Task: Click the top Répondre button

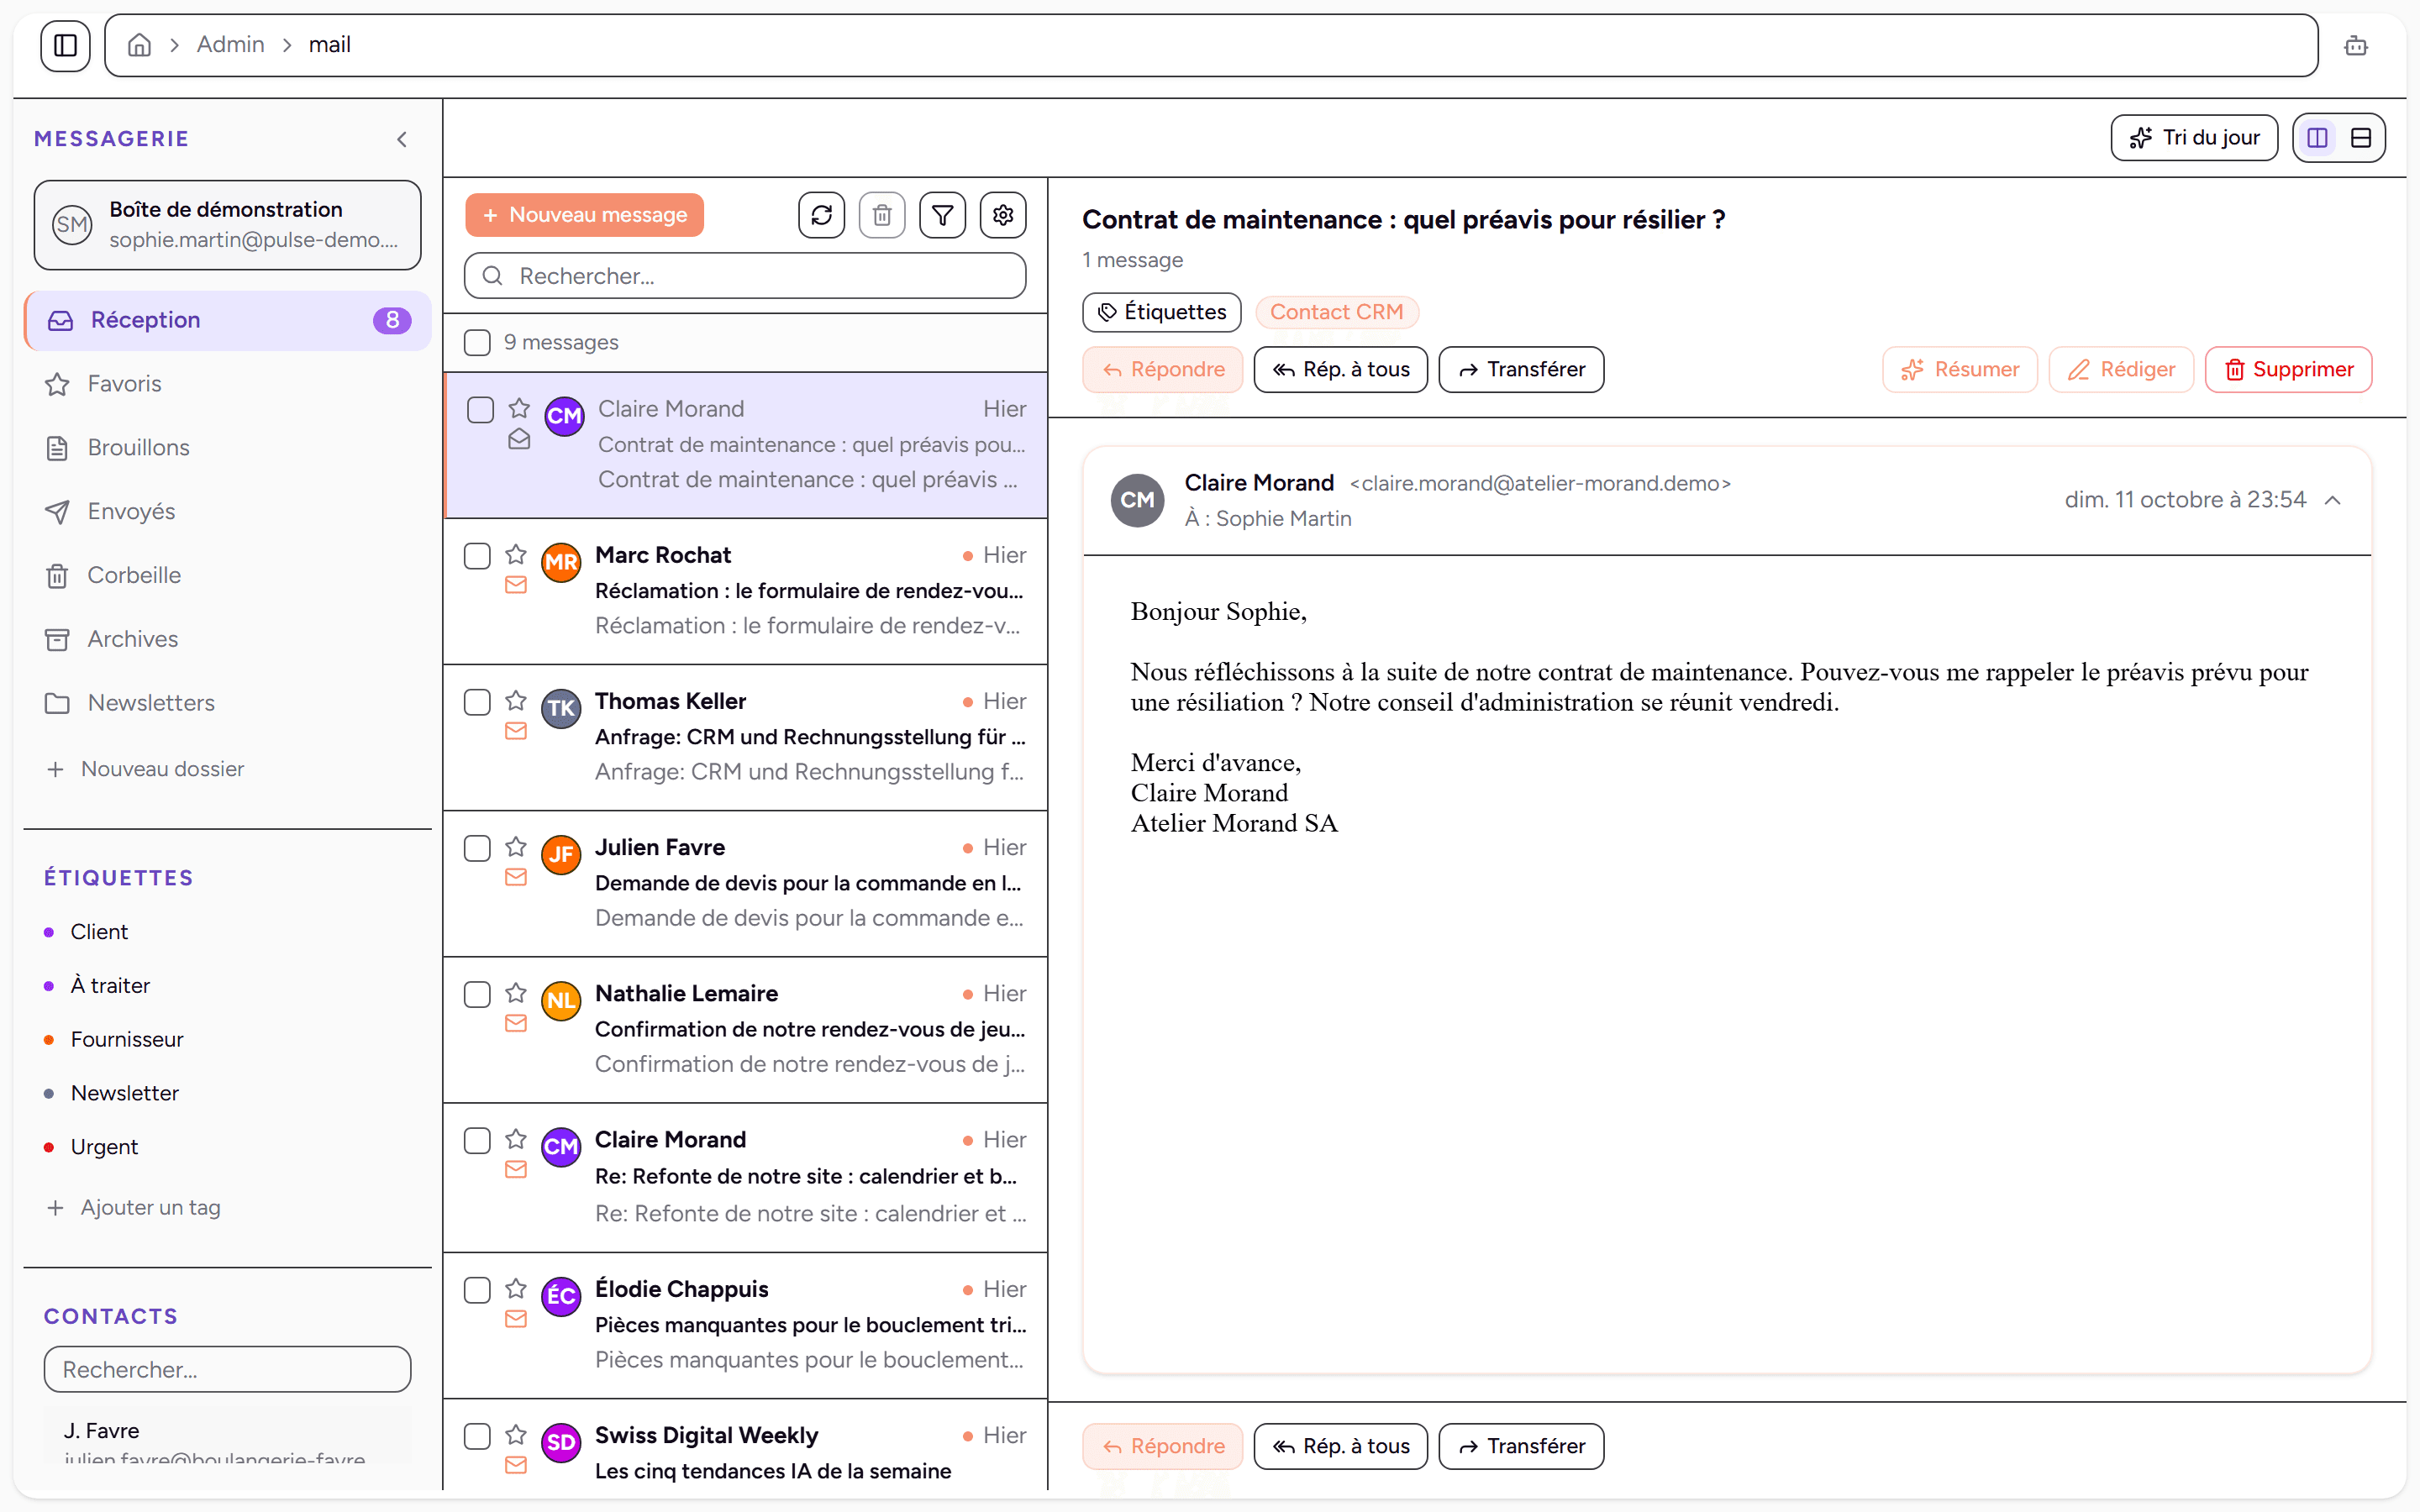Action: 1162,370
